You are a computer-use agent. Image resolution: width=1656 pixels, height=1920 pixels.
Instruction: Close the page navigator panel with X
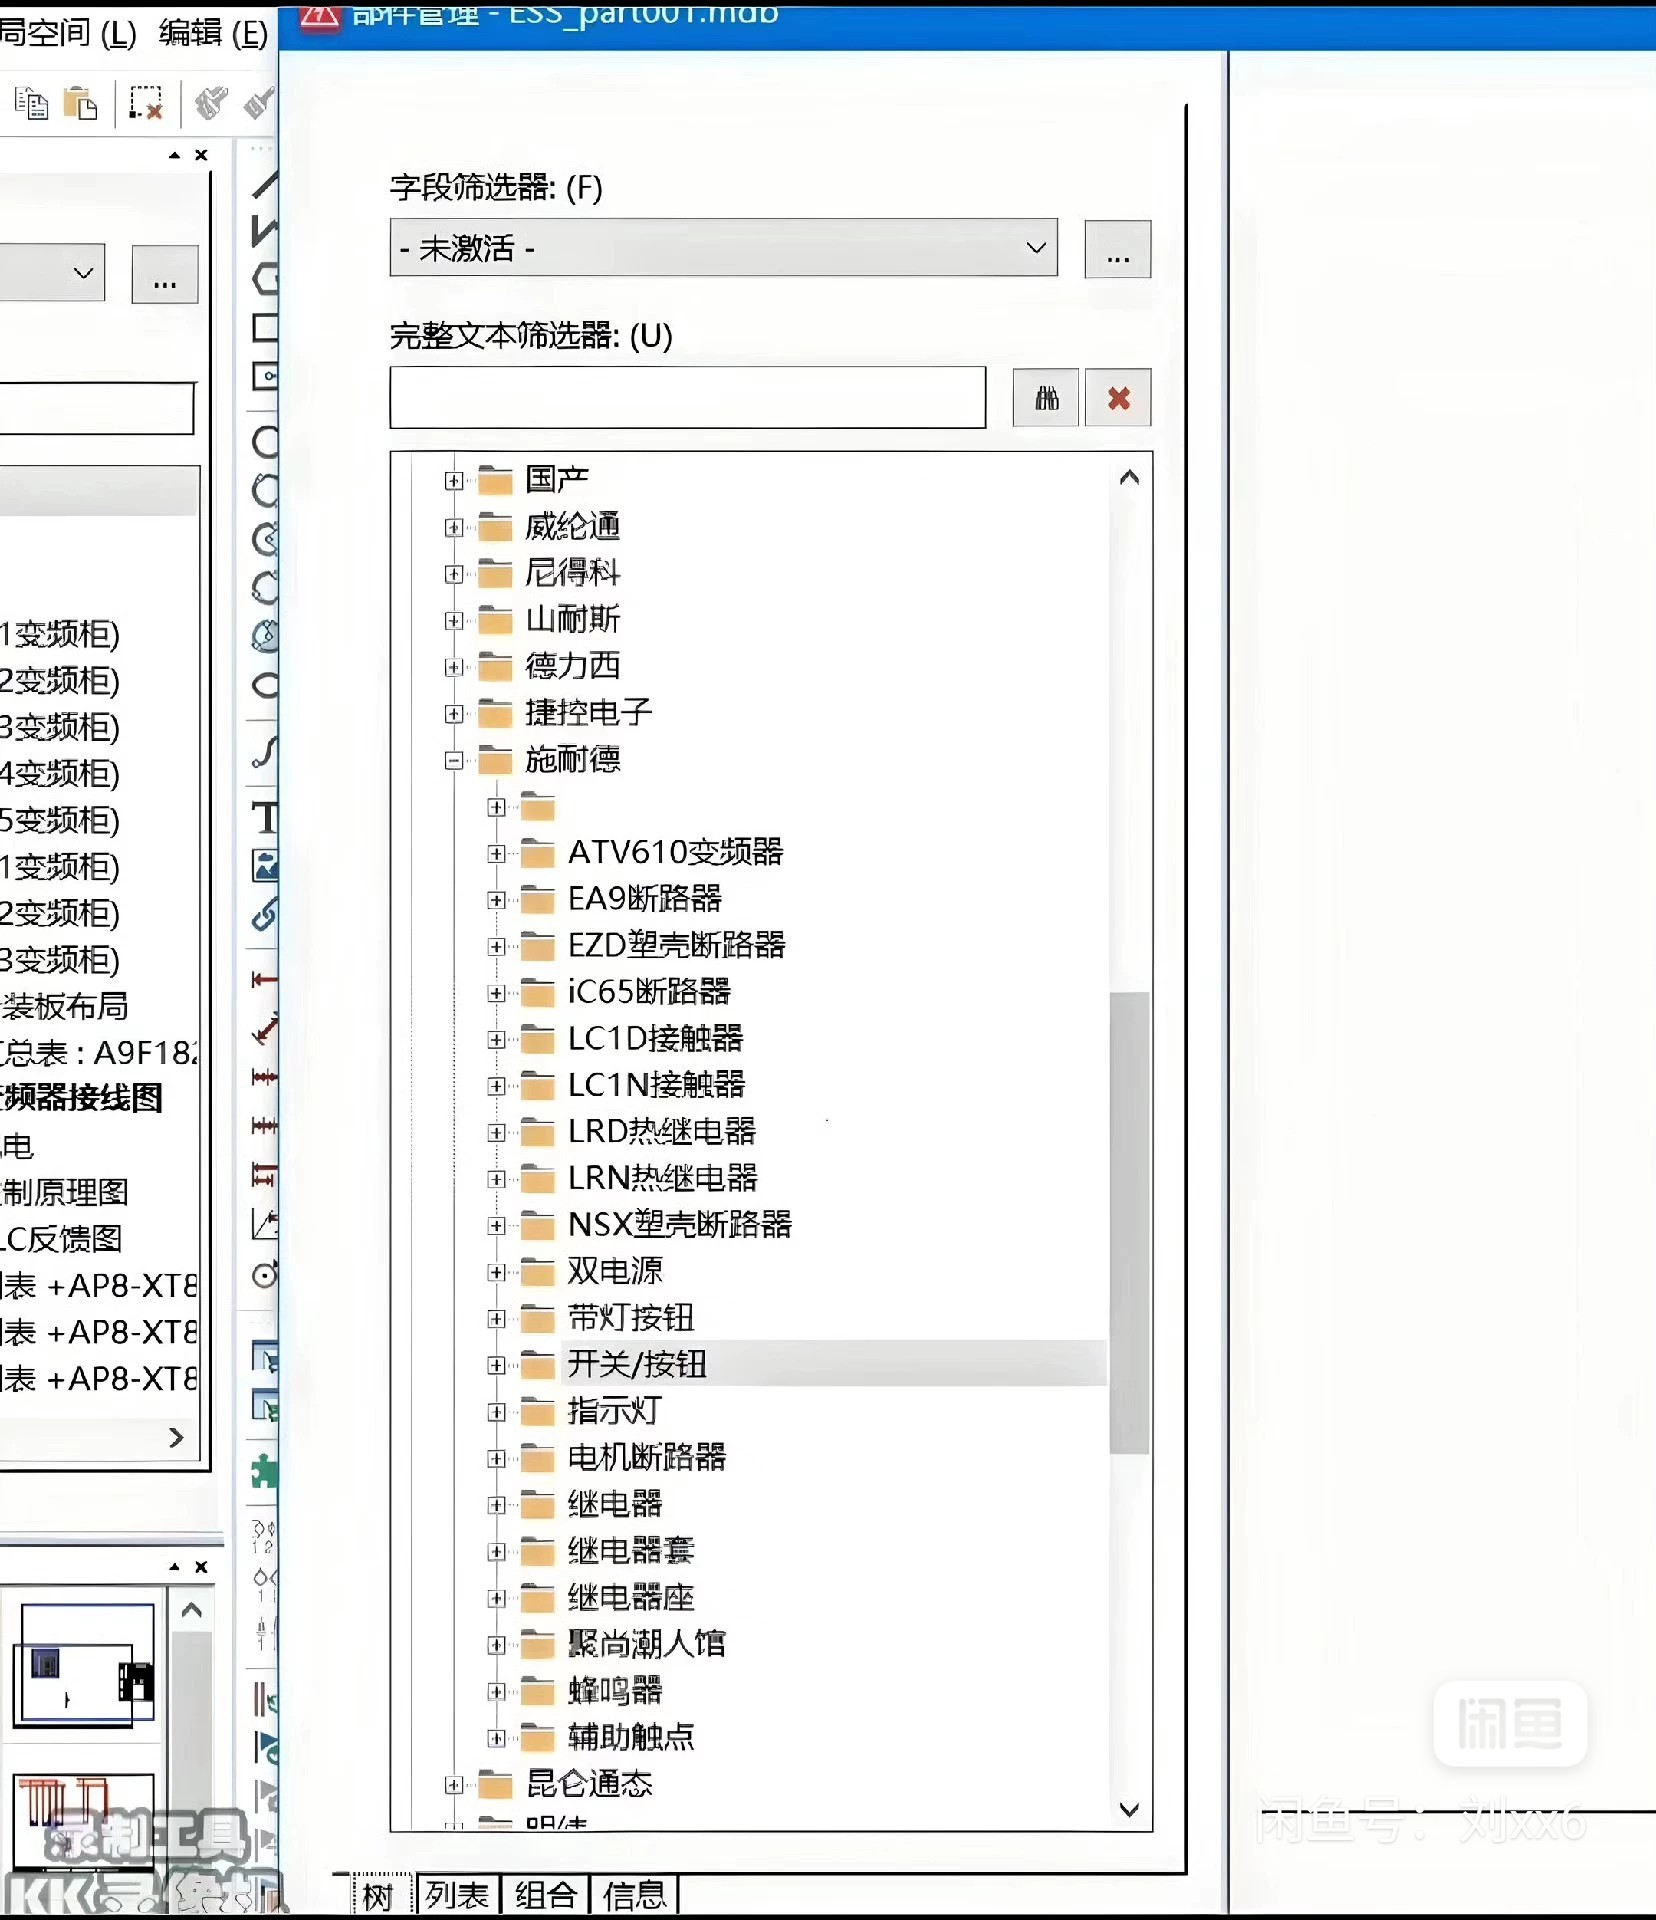[x=201, y=155]
